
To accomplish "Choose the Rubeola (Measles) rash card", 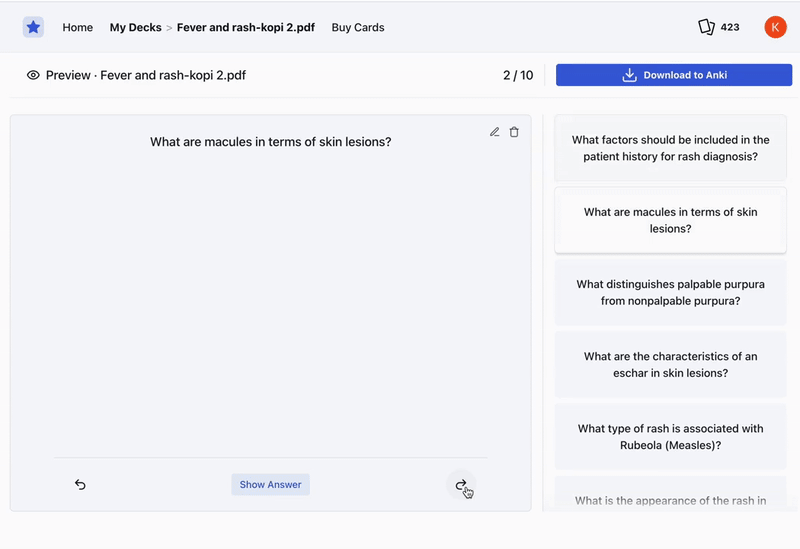I will tap(670, 436).
